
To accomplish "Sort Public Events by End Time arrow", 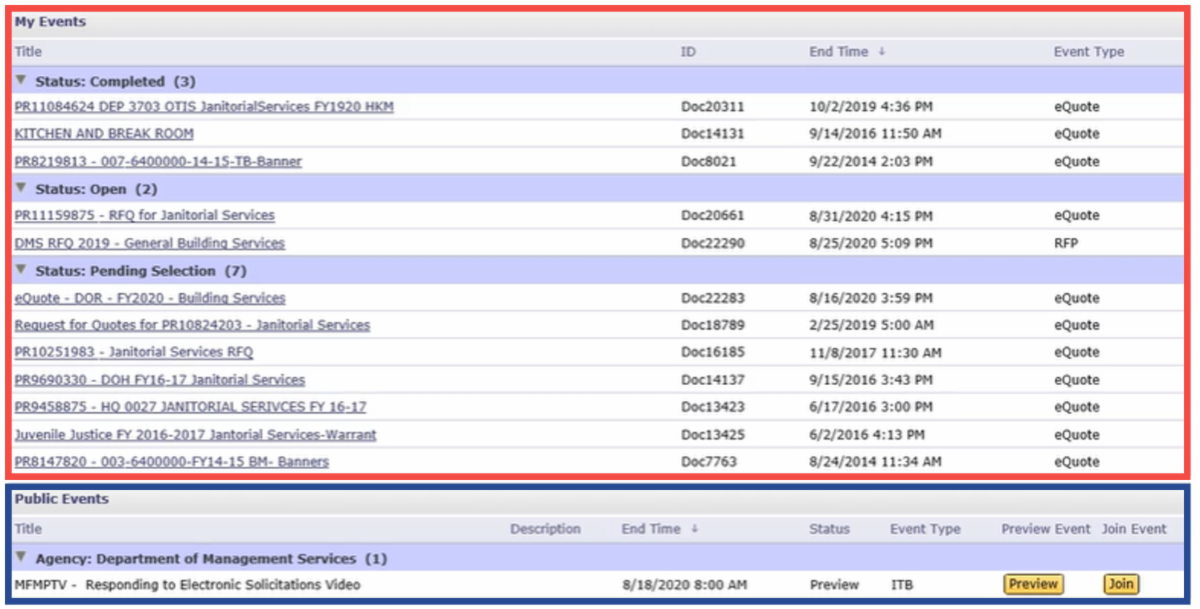I will click(x=694, y=529).
